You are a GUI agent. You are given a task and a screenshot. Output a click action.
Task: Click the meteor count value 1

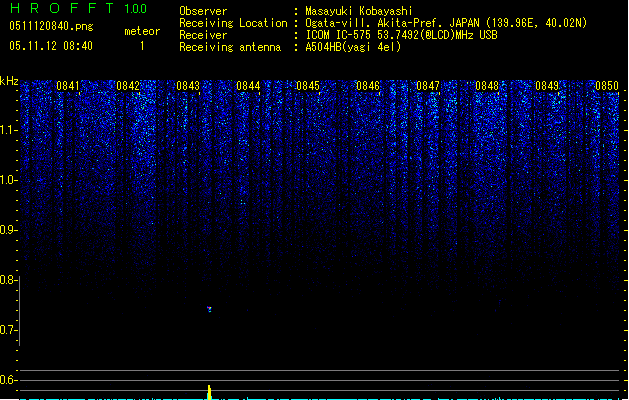pos(142,46)
